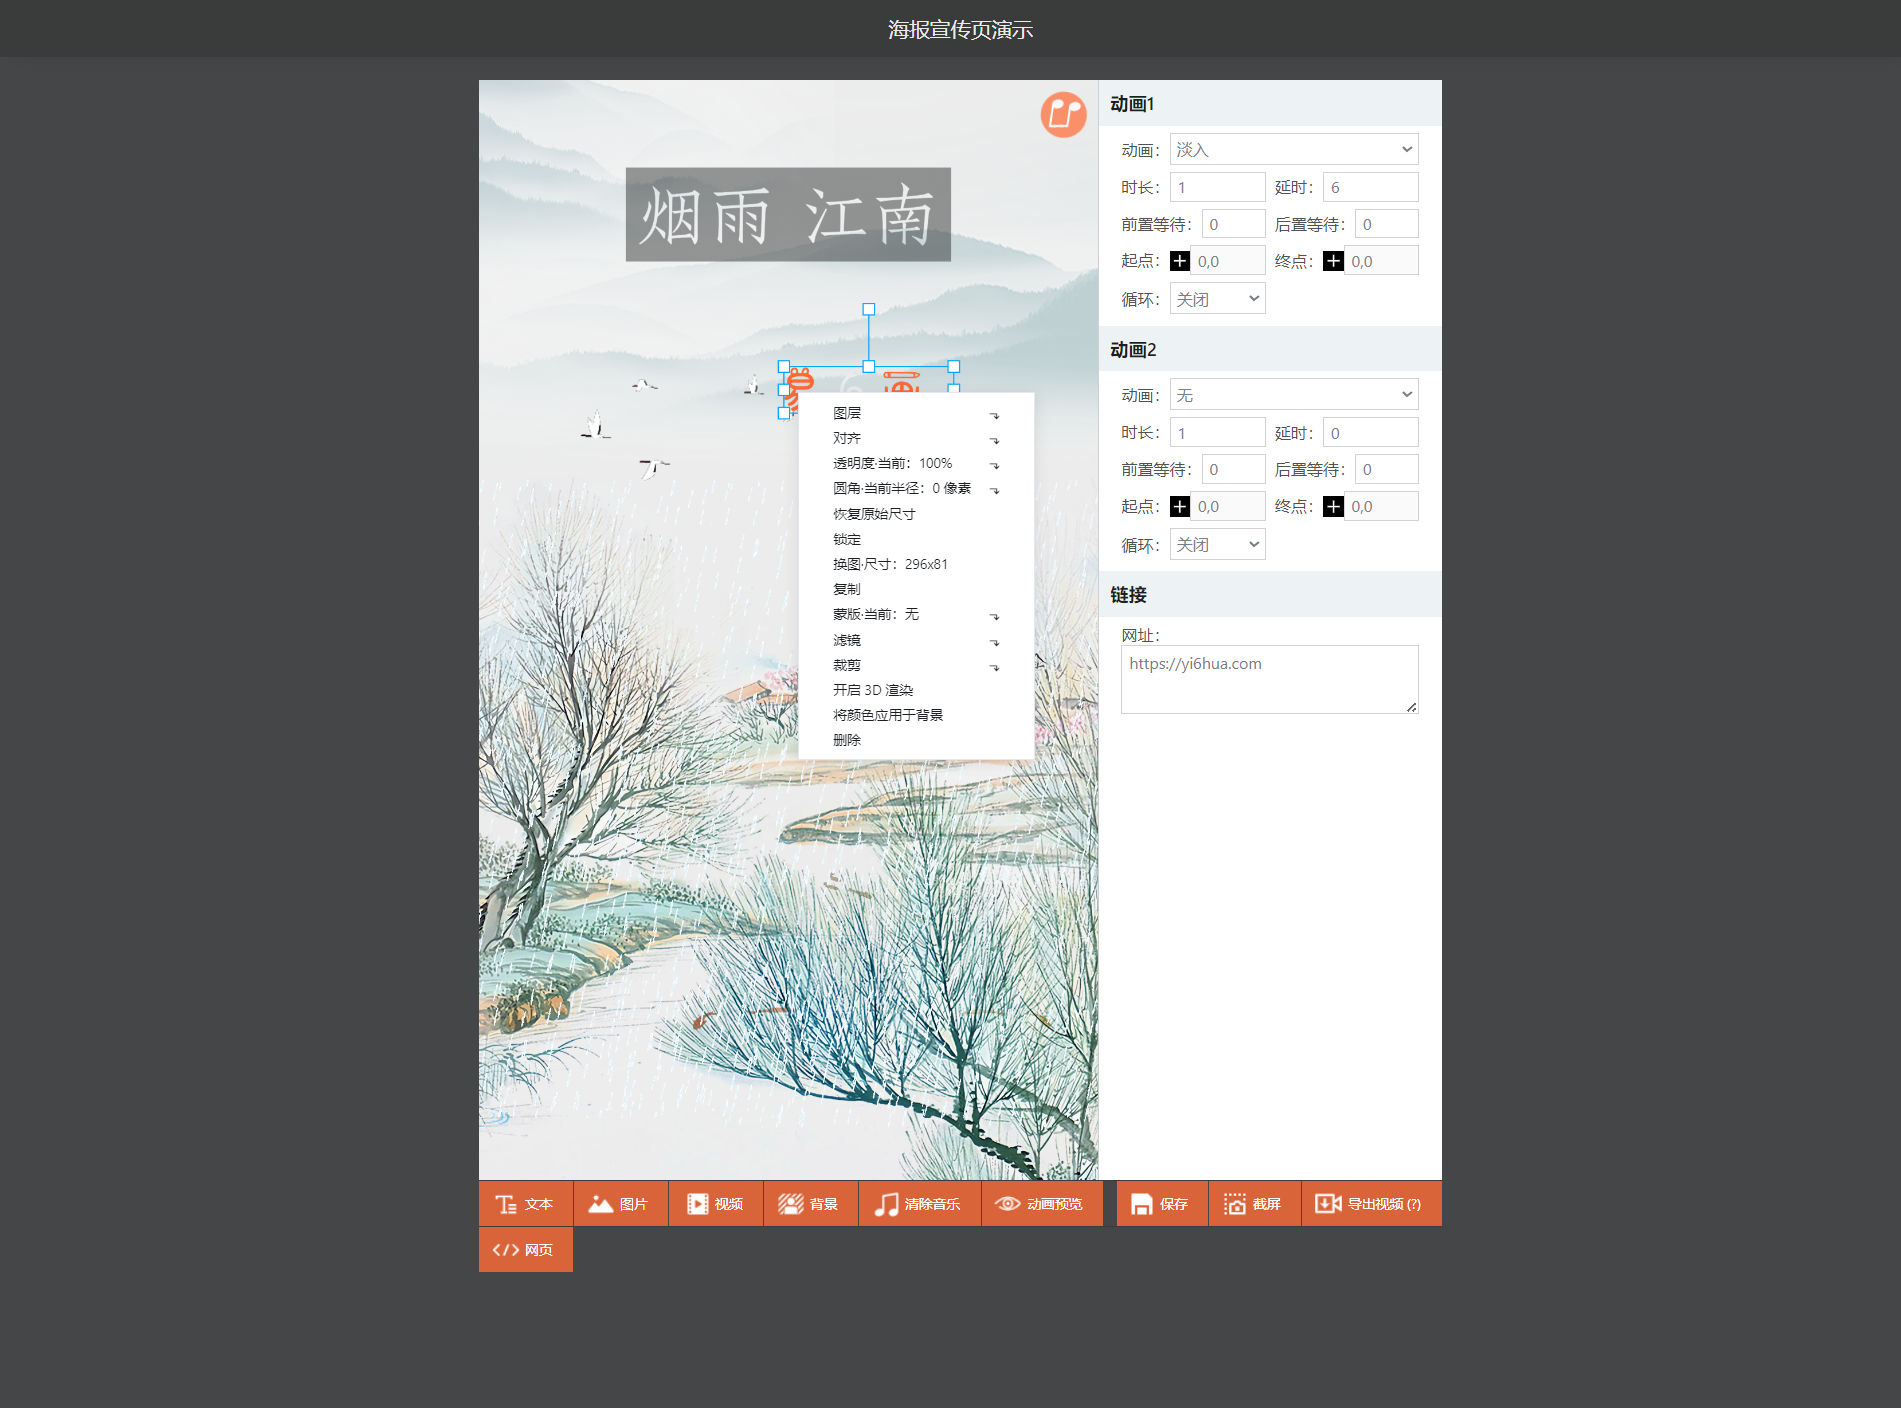Image resolution: width=1901 pixels, height=1408 pixels.
Task: Expand the 裁剪 crop submenu
Action: click(916, 665)
